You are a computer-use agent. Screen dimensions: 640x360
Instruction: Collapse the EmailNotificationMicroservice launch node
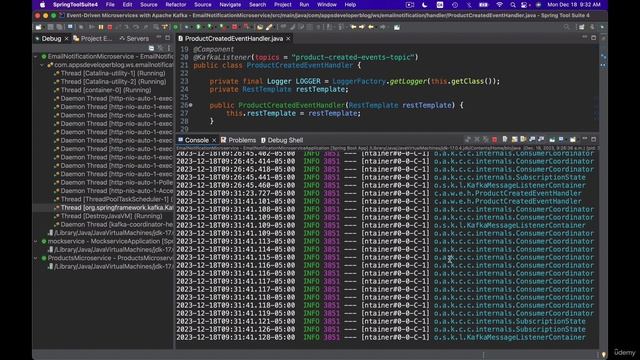[x=36, y=56]
